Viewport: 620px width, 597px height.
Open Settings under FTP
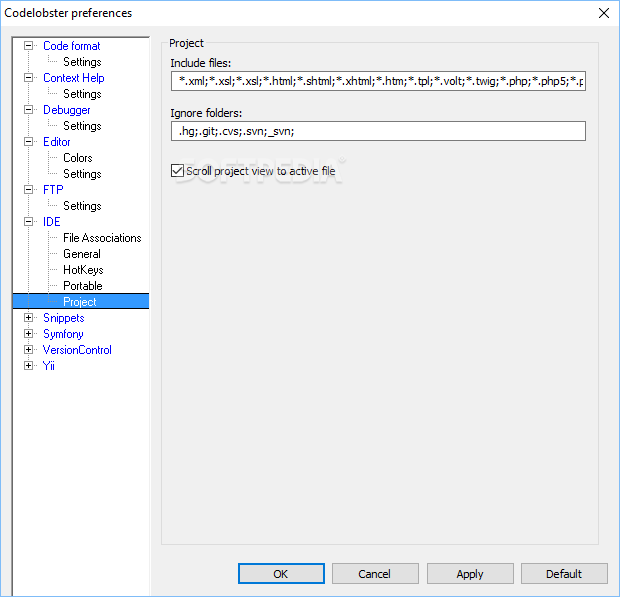tap(82, 206)
